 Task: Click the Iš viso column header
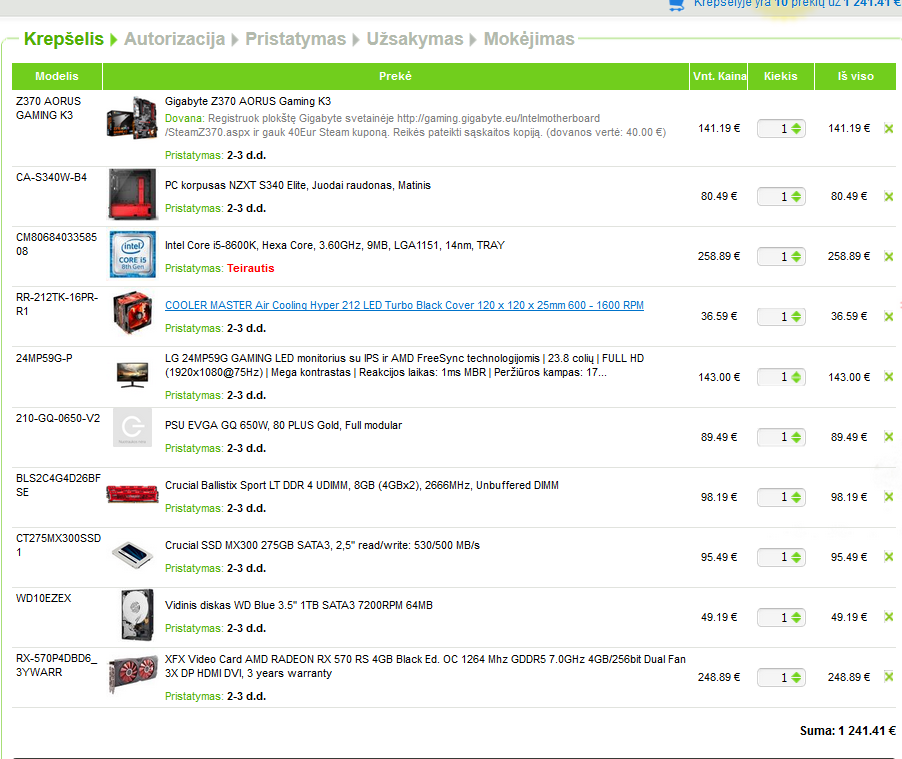point(855,76)
